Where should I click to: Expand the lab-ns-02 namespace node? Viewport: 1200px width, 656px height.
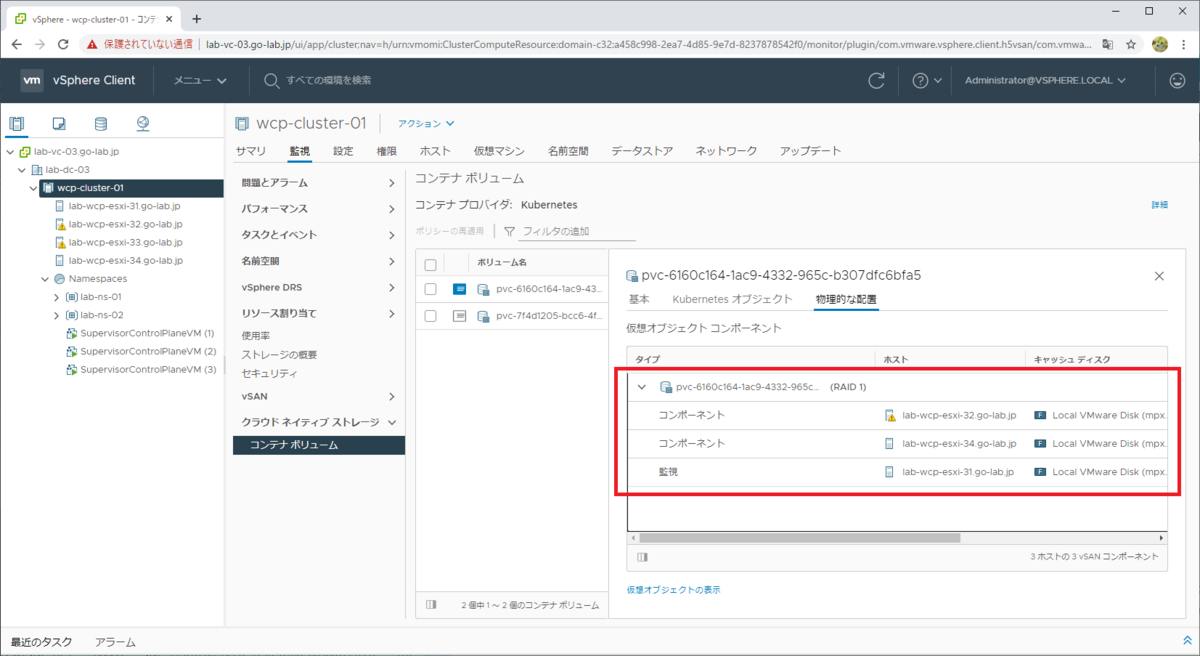coord(57,315)
